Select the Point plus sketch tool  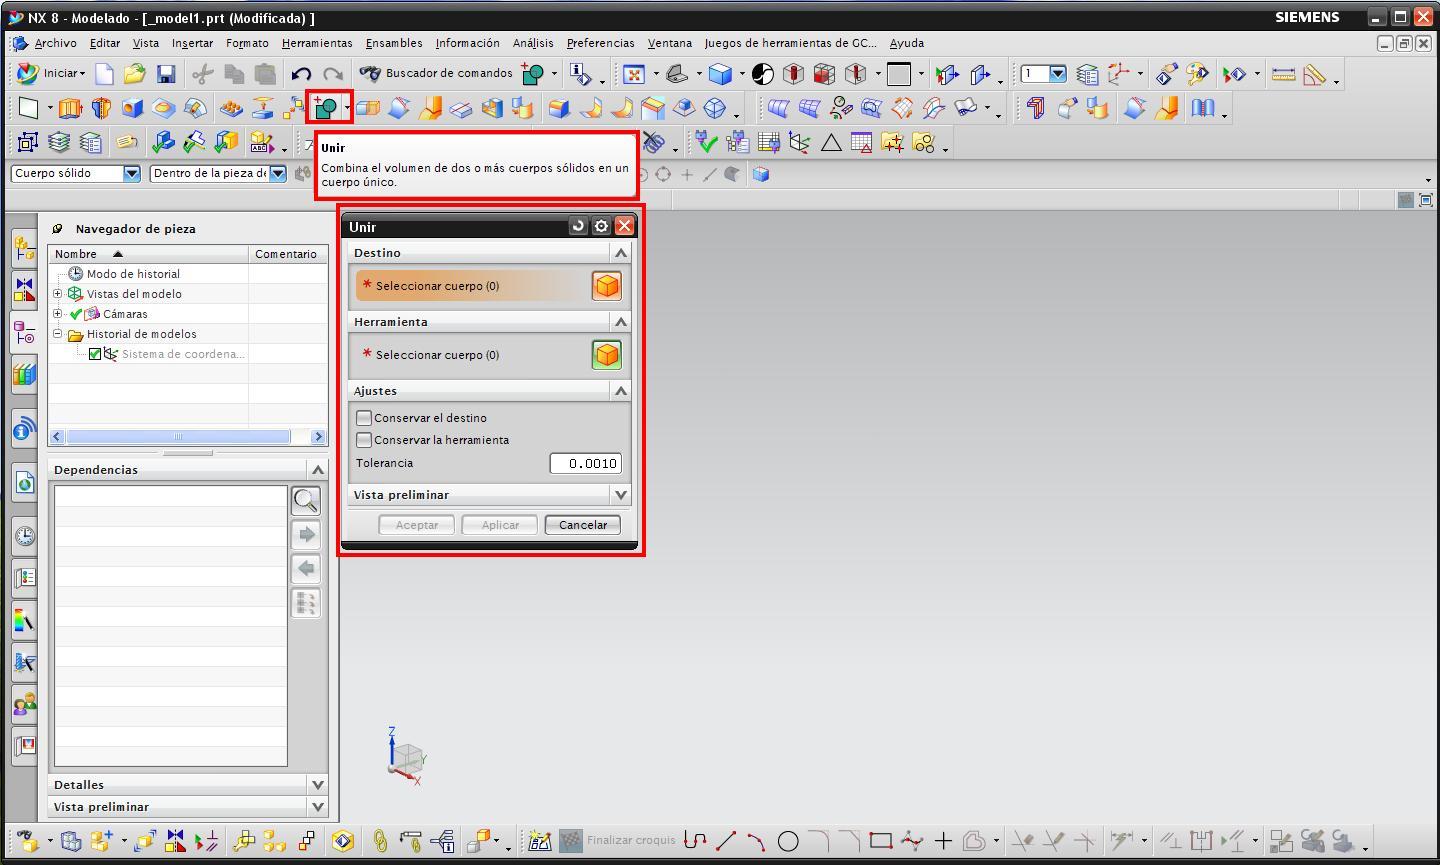tap(942, 841)
